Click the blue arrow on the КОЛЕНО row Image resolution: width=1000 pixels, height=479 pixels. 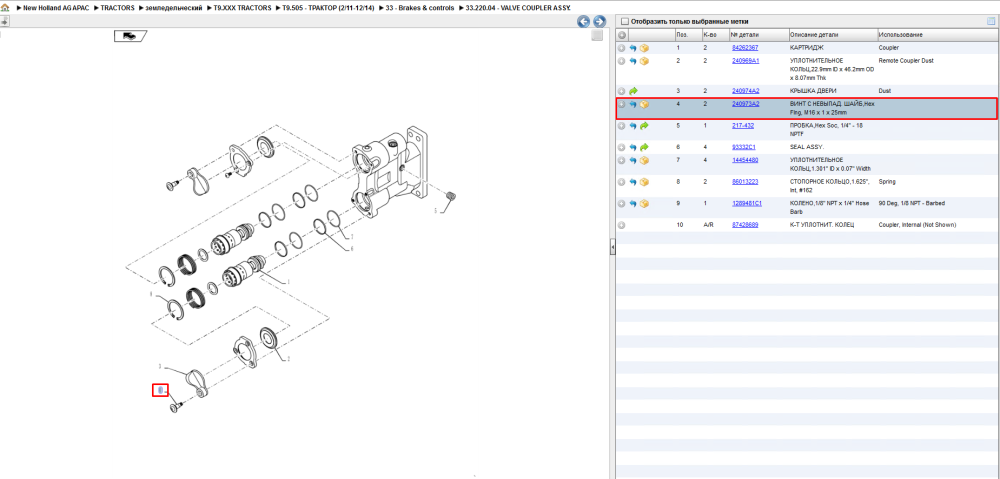[x=633, y=203]
